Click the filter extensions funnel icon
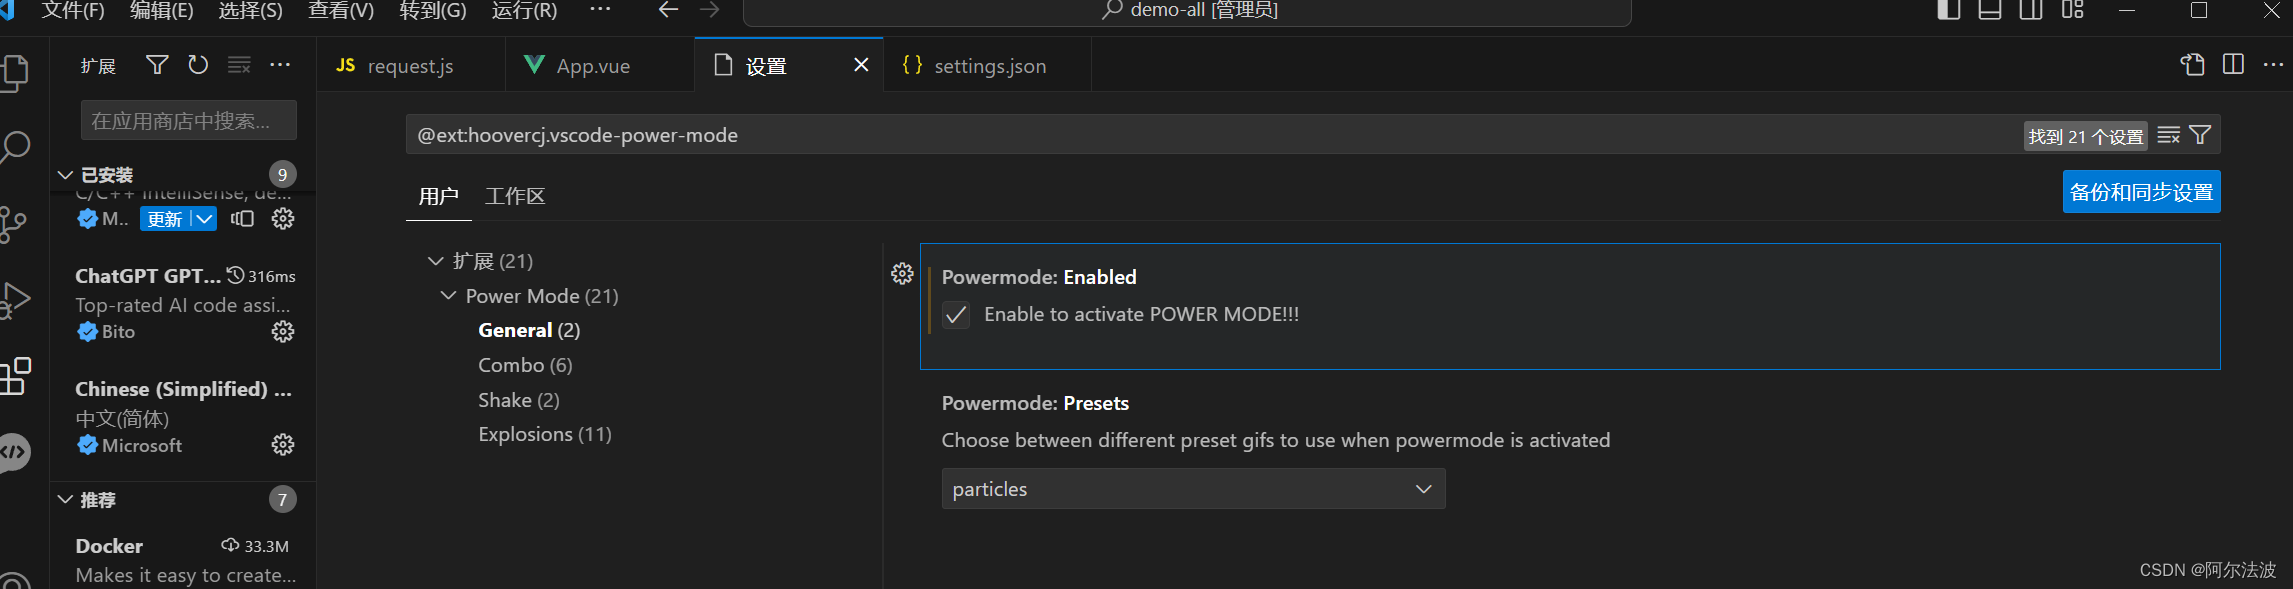 pos(156,64)
